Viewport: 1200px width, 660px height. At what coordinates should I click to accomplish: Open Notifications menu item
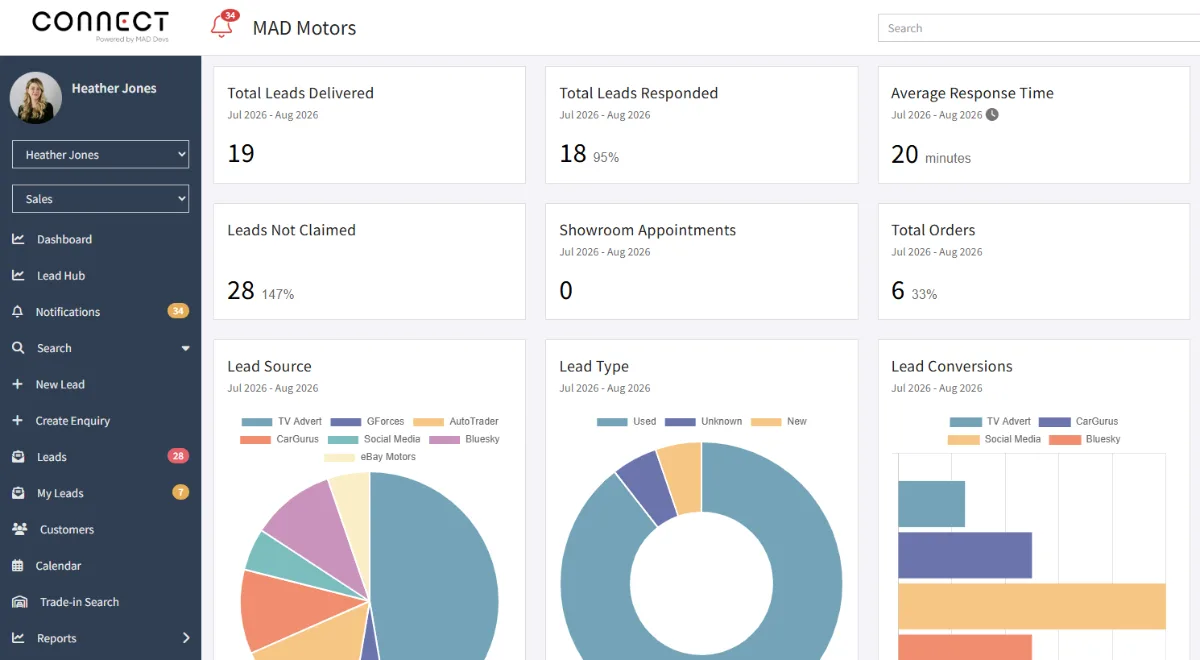[x=68, y=312]
